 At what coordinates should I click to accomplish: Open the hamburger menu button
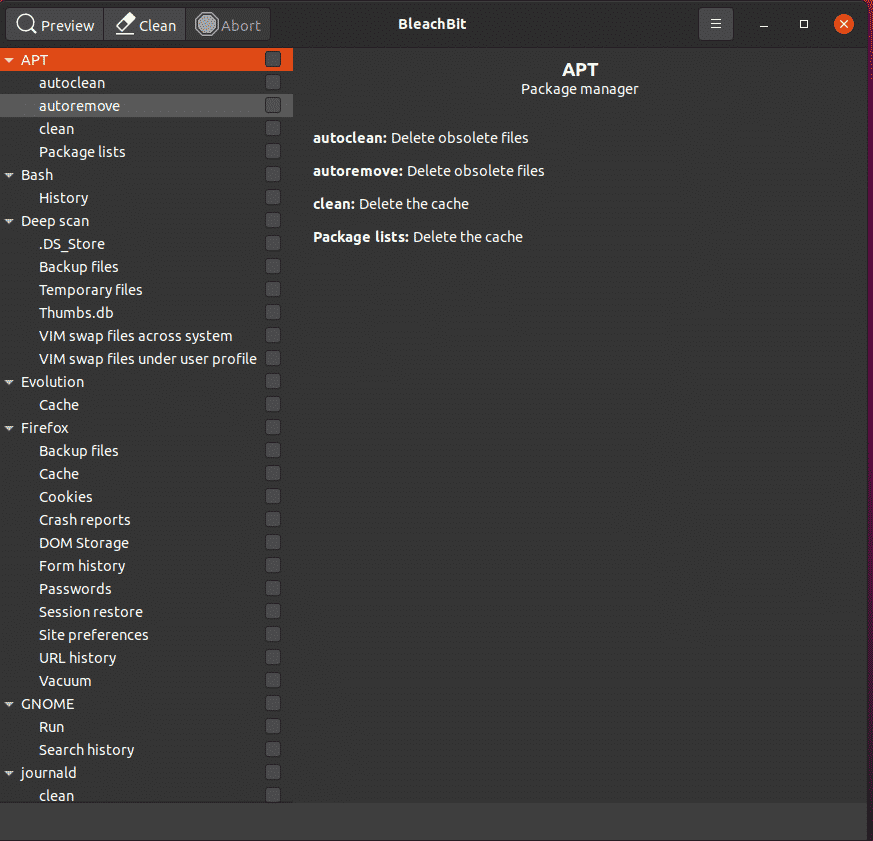715,24
